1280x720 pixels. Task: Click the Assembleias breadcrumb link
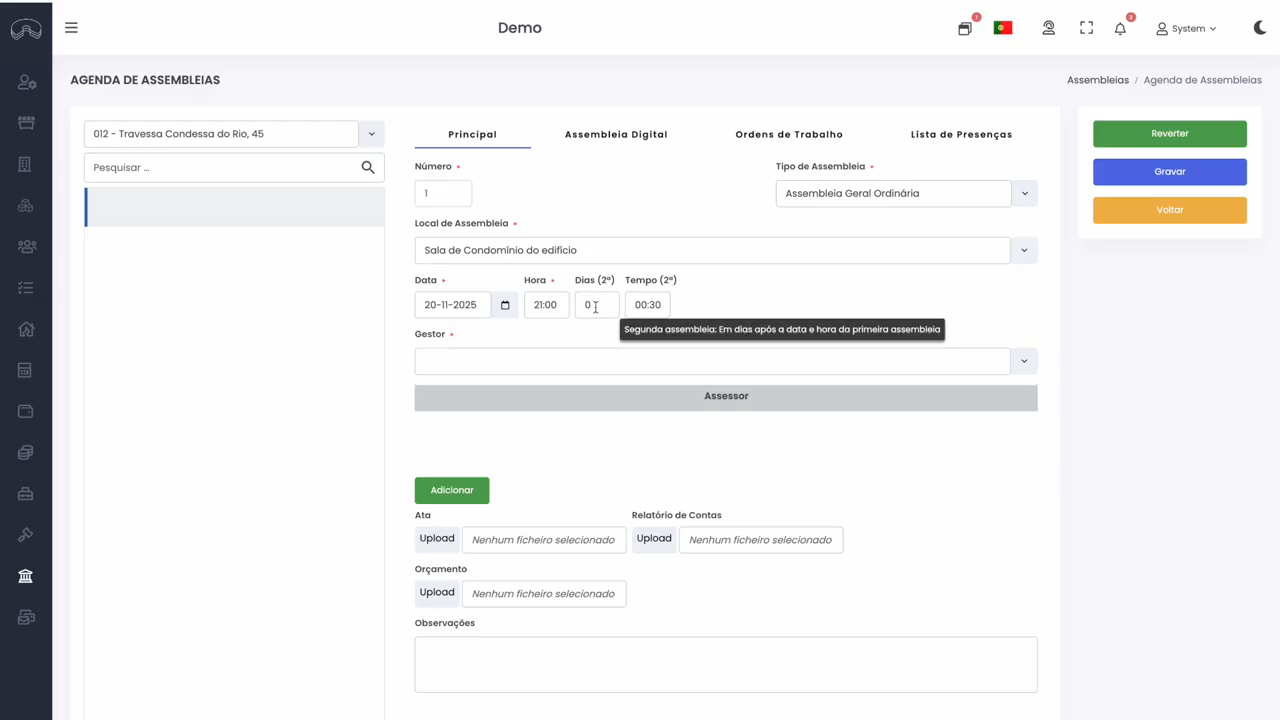click(x=1097, y=80)
